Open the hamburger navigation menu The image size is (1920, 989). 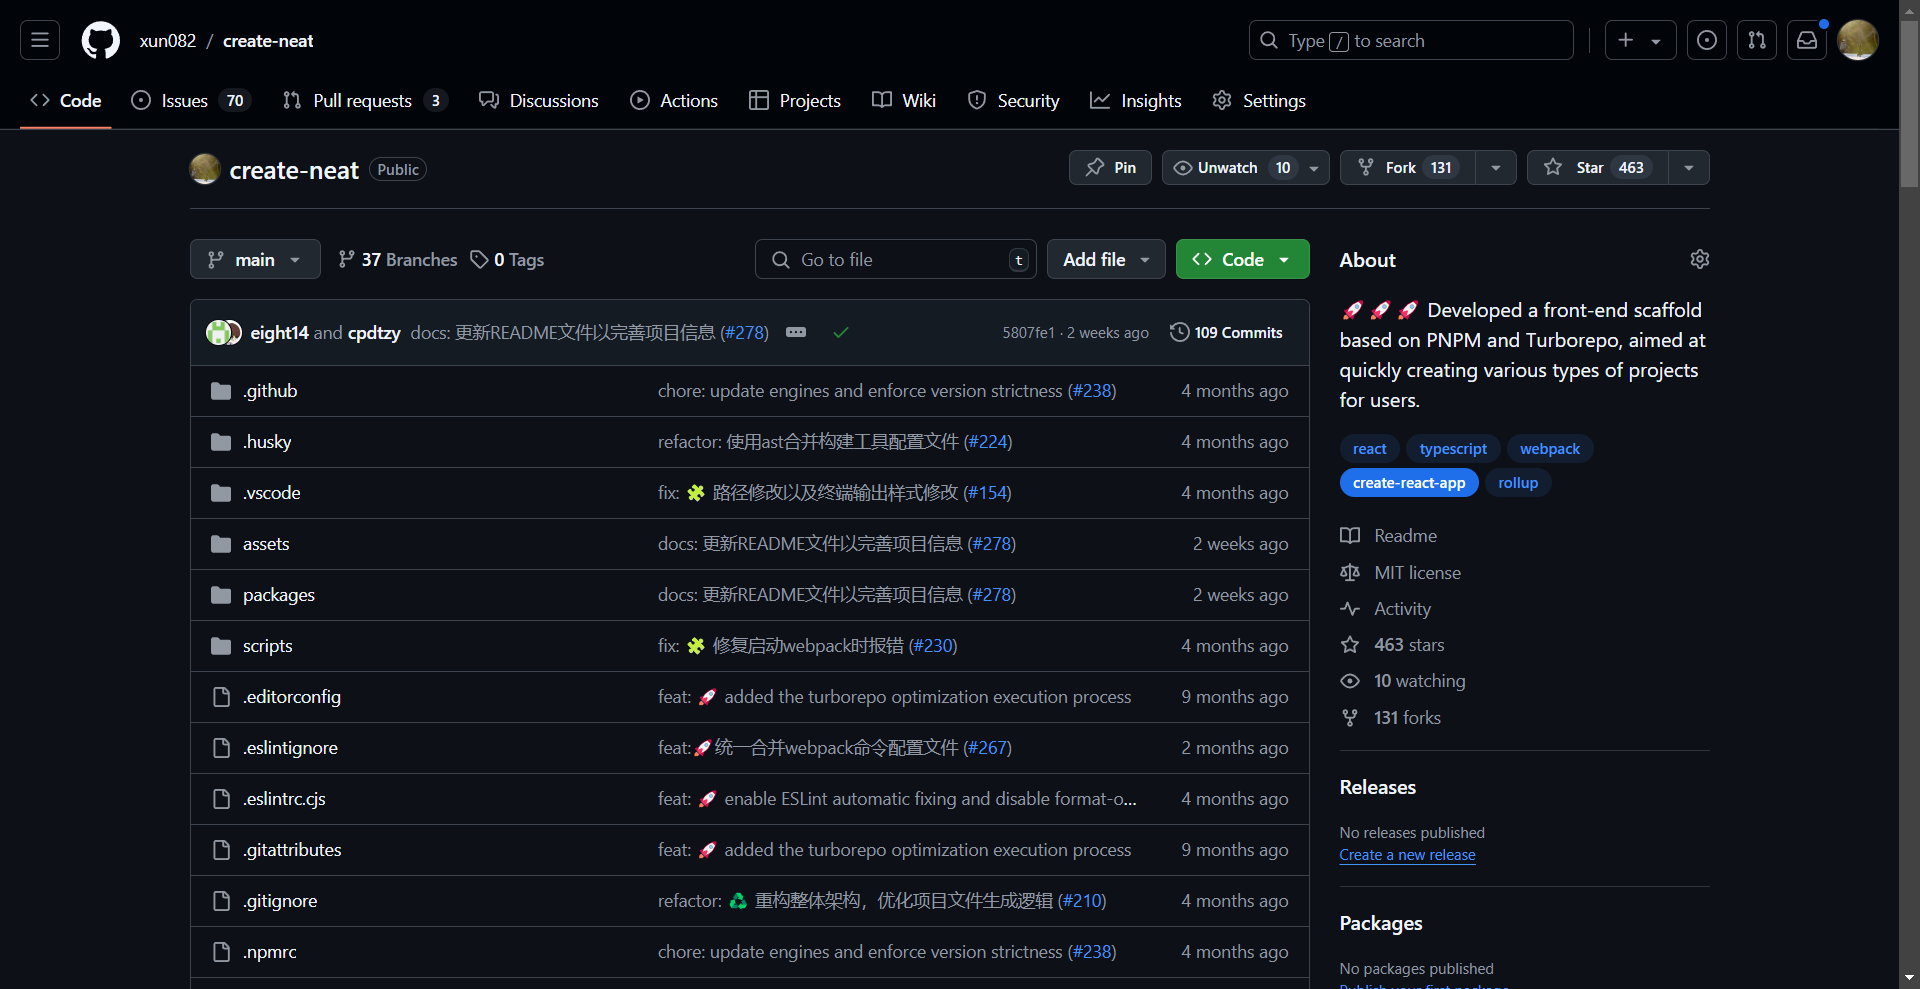[x=40, y=40]
